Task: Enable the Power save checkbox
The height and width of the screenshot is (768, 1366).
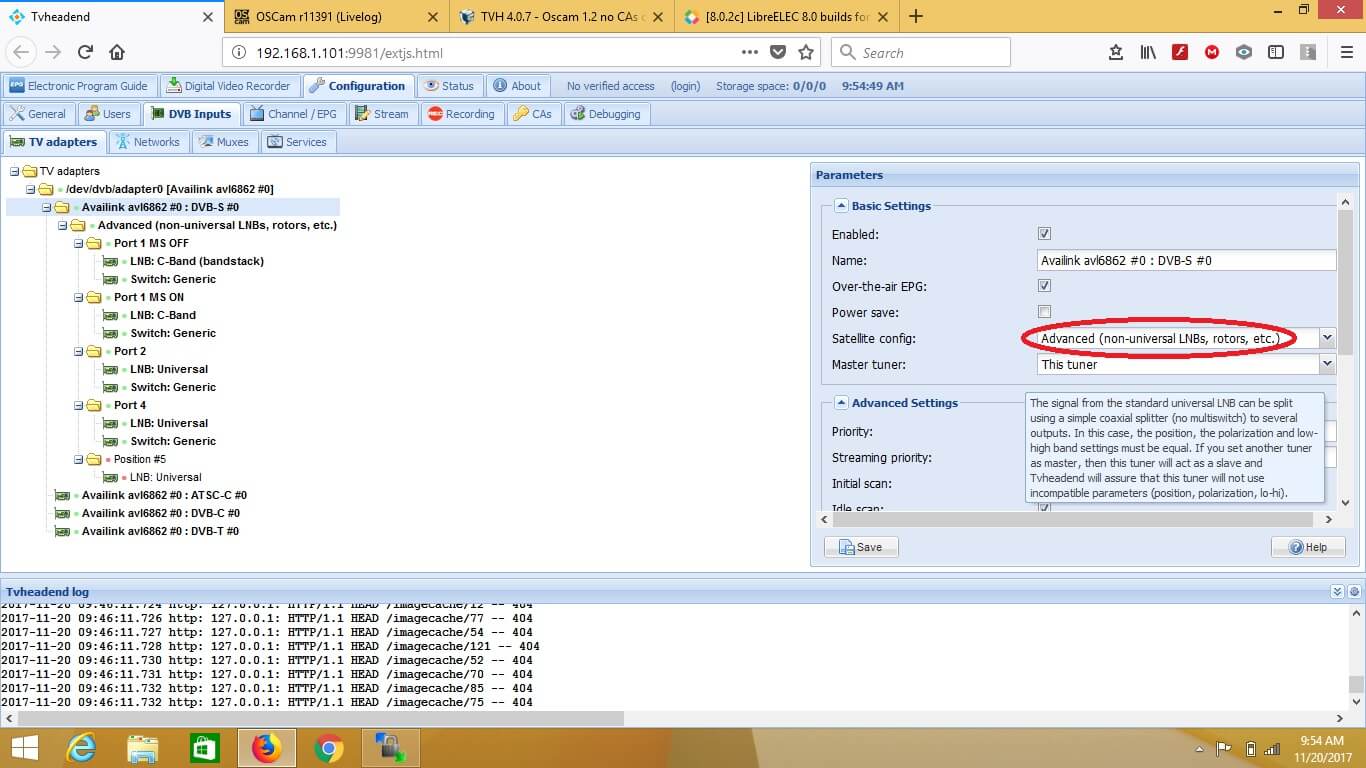Action: tap(1044, 312)
